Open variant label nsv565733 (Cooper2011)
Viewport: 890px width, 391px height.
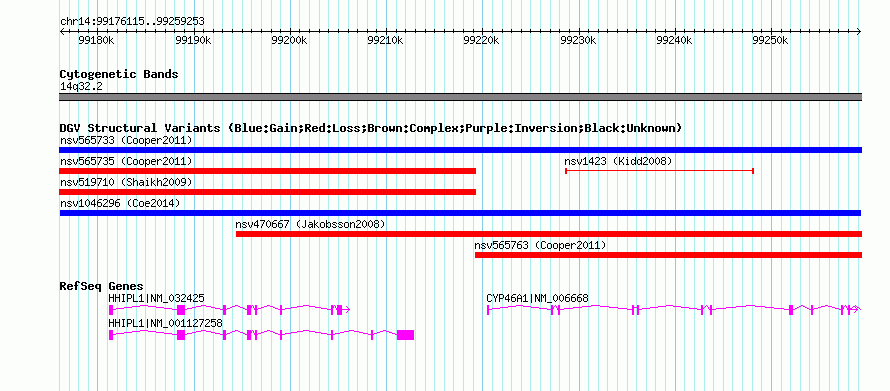126,140
